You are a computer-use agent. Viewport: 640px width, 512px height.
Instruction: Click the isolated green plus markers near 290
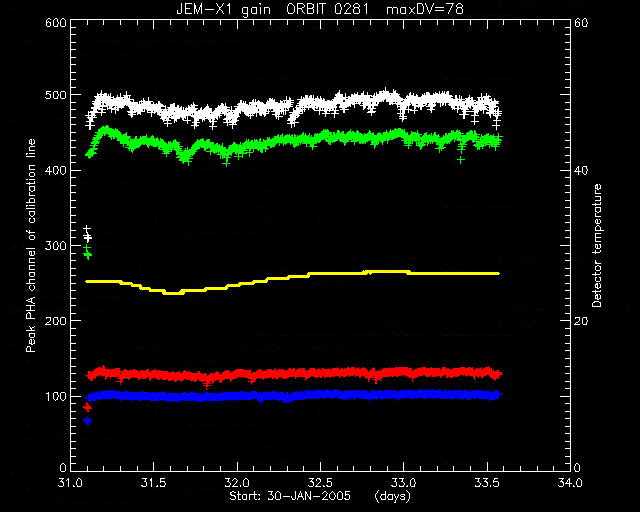tap(87, 252)
